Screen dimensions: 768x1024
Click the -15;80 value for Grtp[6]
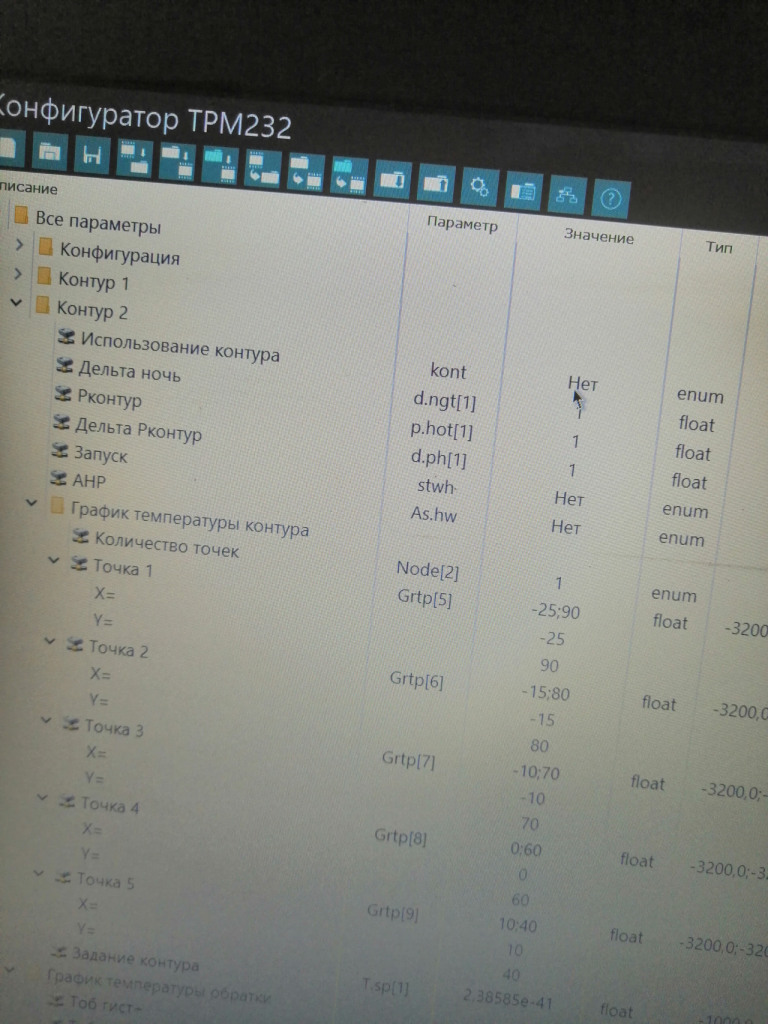(x=546, y=692)
